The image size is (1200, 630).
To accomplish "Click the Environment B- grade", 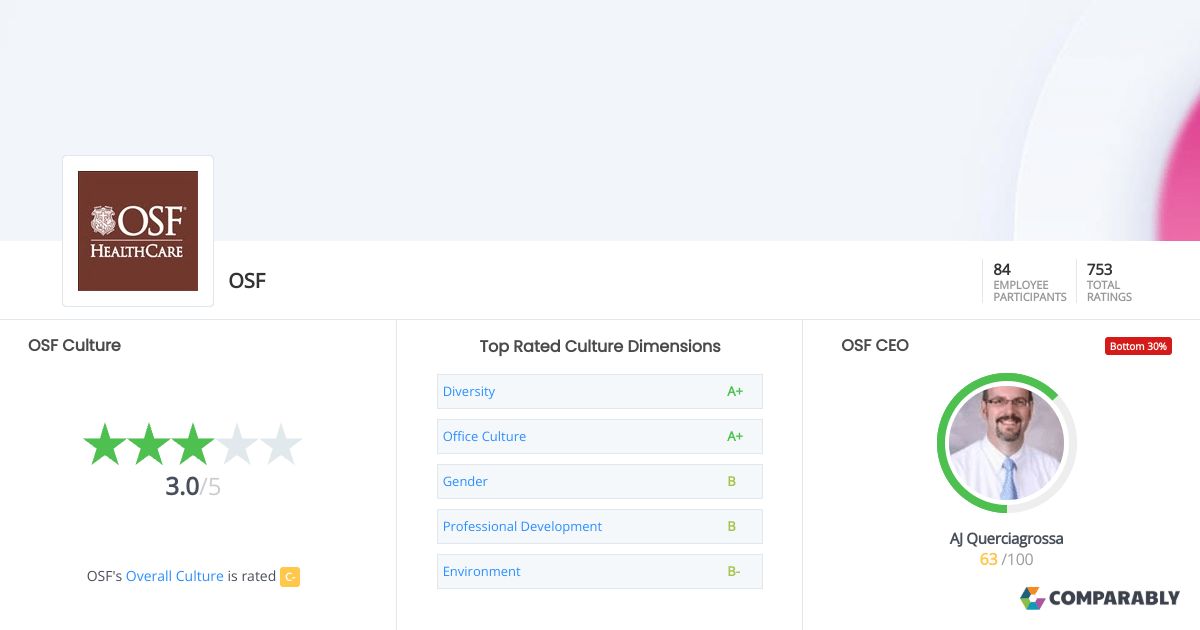I will pos(734,571).
